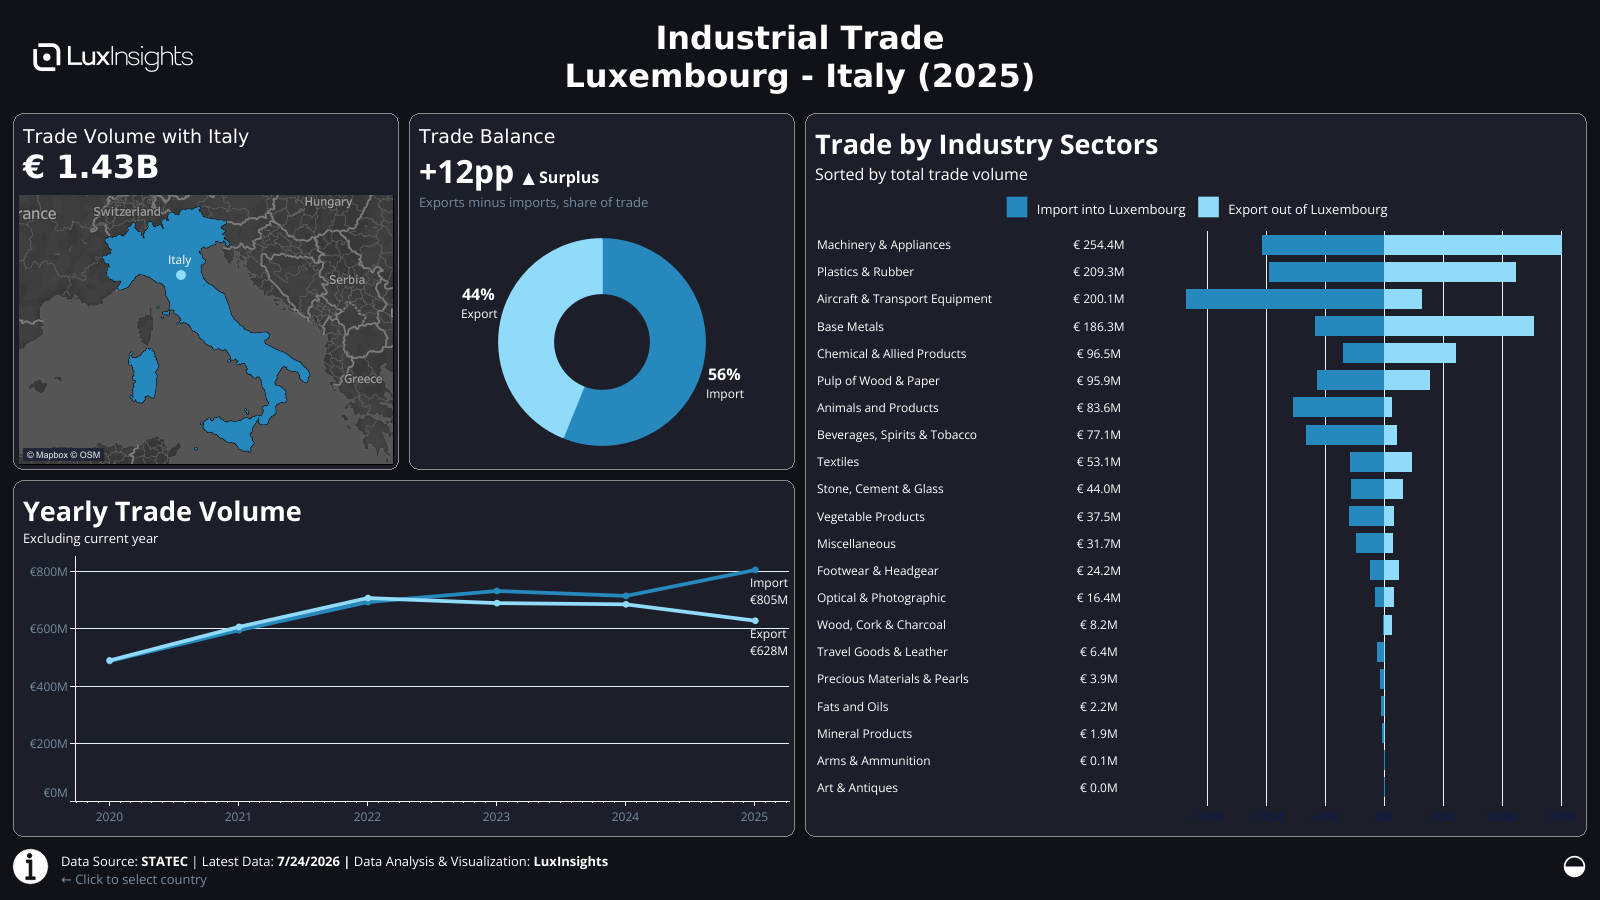Select 'Precious Materials & Pearls' label
This screenshot has height=900, width=1600.
tap(892, 679)
